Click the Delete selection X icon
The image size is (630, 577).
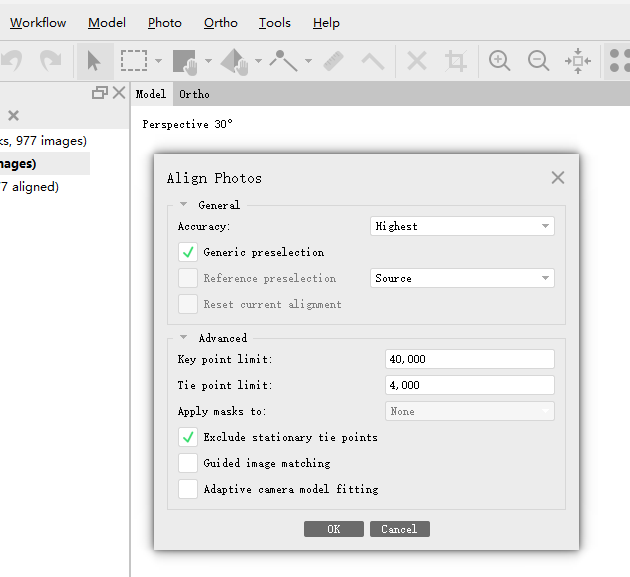tap(417, 61)
